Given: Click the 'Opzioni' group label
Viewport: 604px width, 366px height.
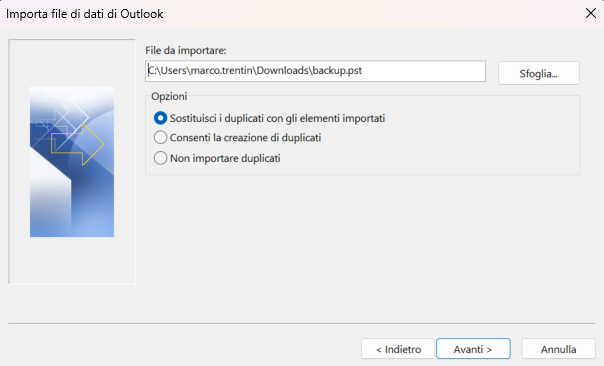Looking at the screenshot, I should click(169, 96).
